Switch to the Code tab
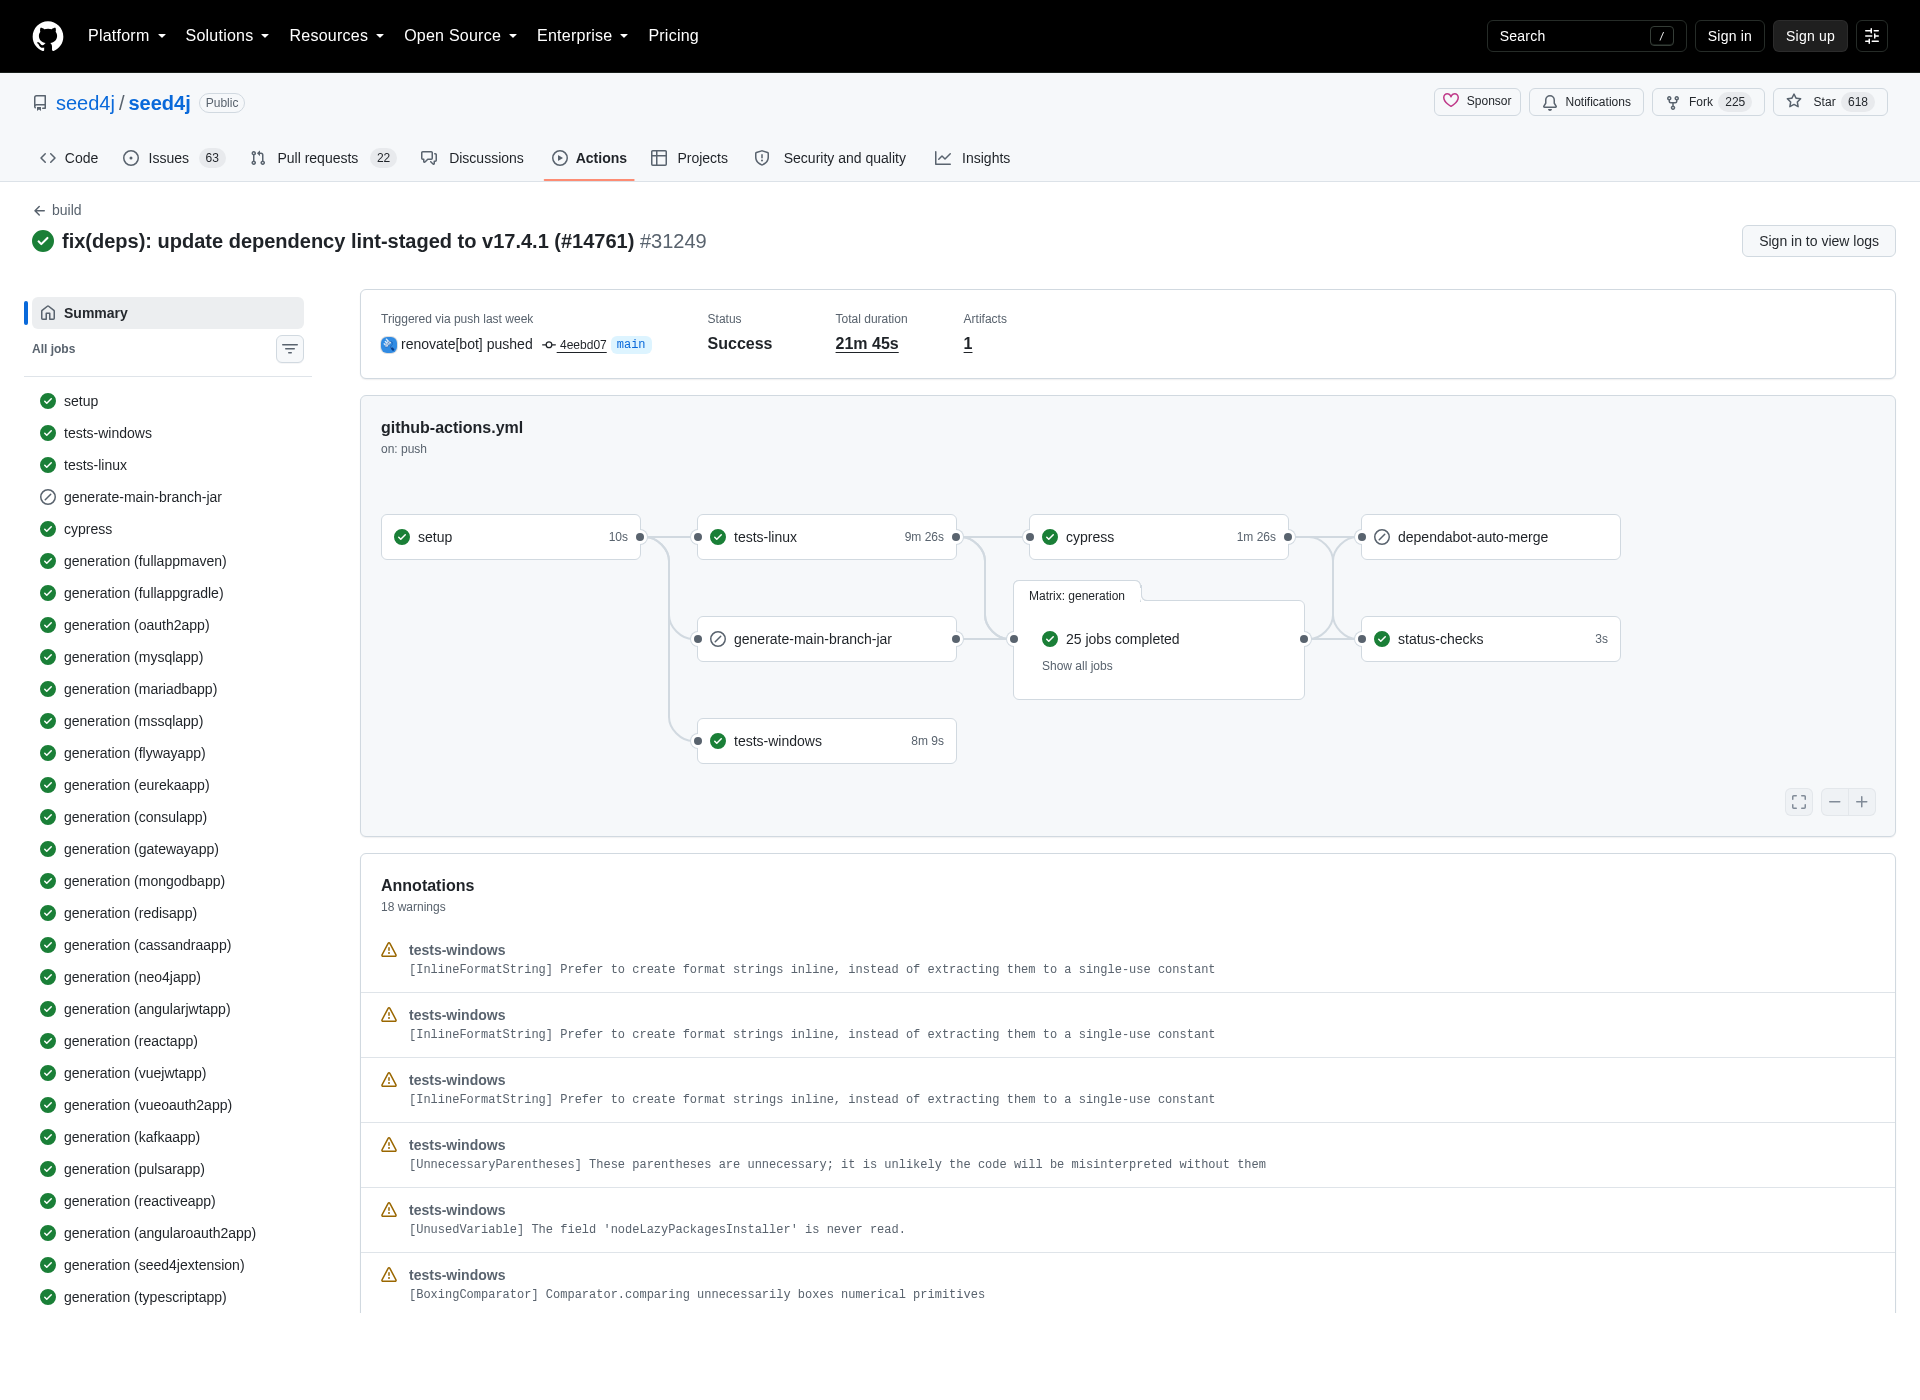The width and height of the screenshot is (1920, 1400). pyautogui.click(x=69, y=158)
